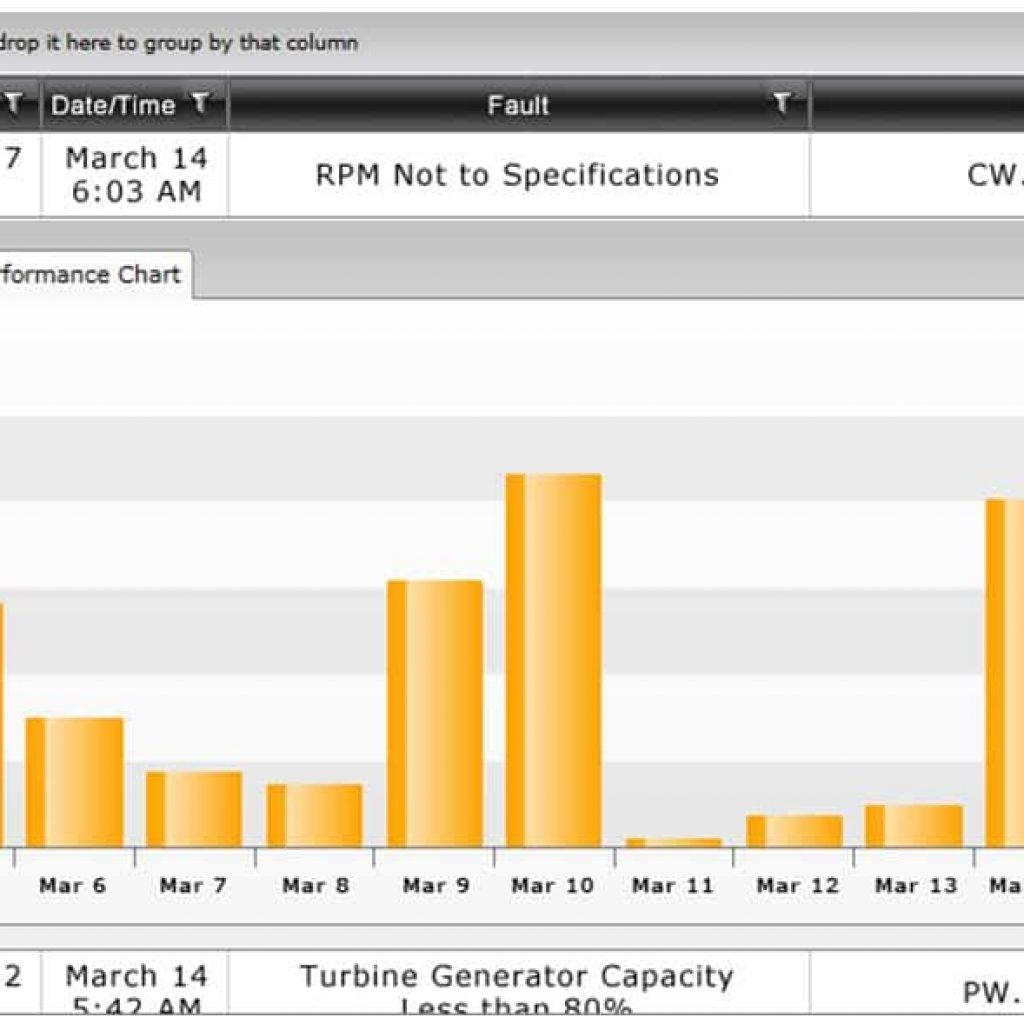Click the small Mar 11 bar

click(672, 840)
